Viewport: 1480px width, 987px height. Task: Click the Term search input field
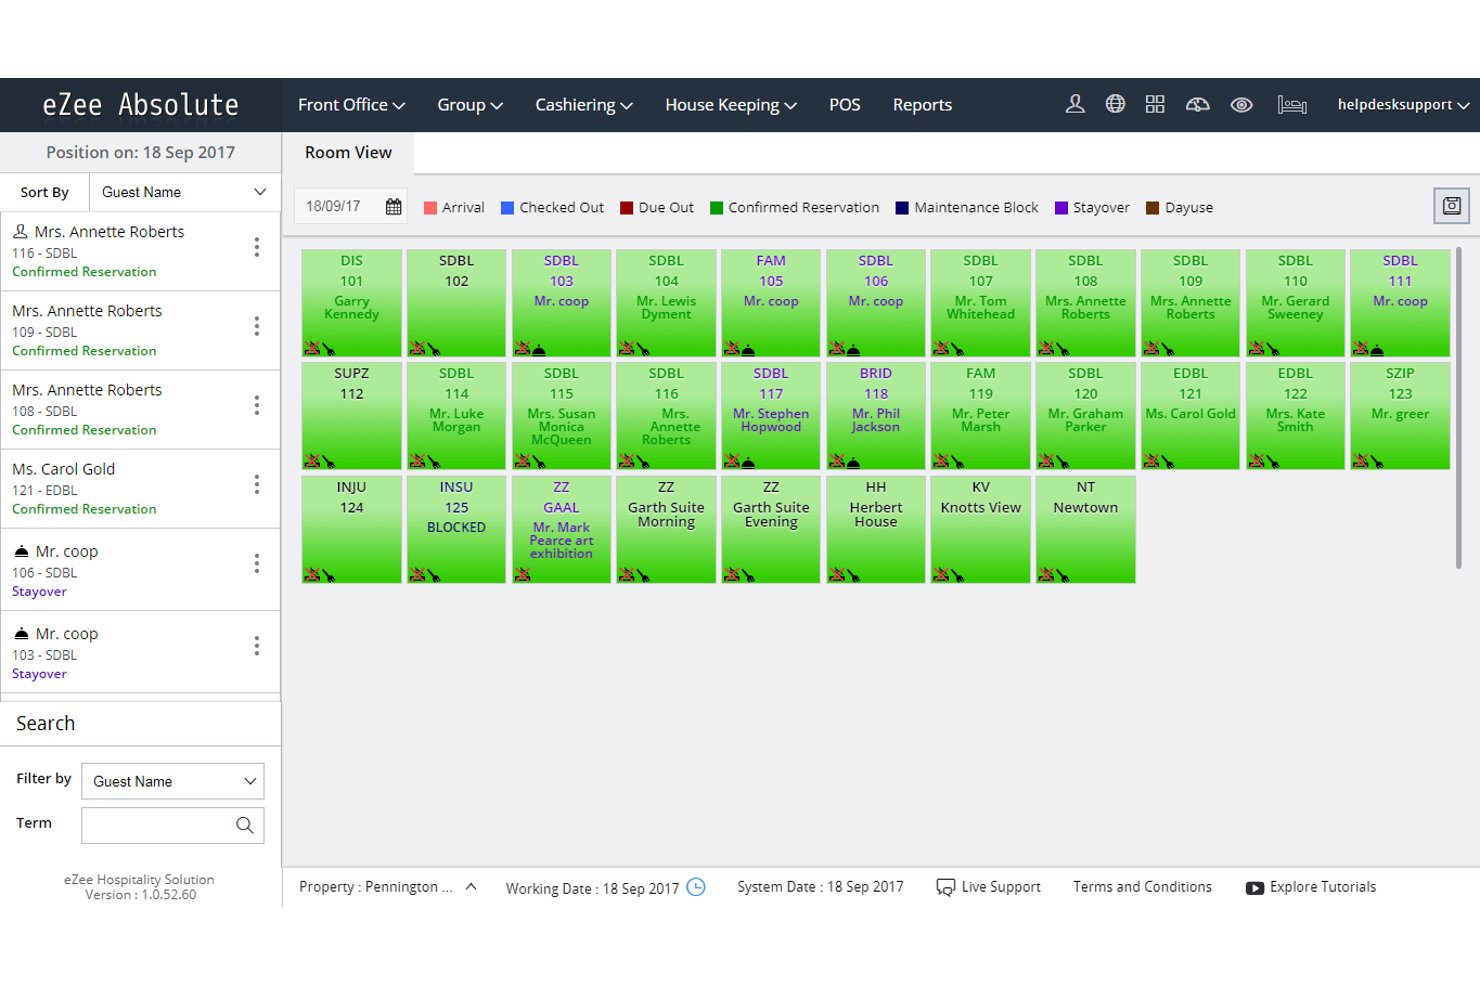click(173, 825)
